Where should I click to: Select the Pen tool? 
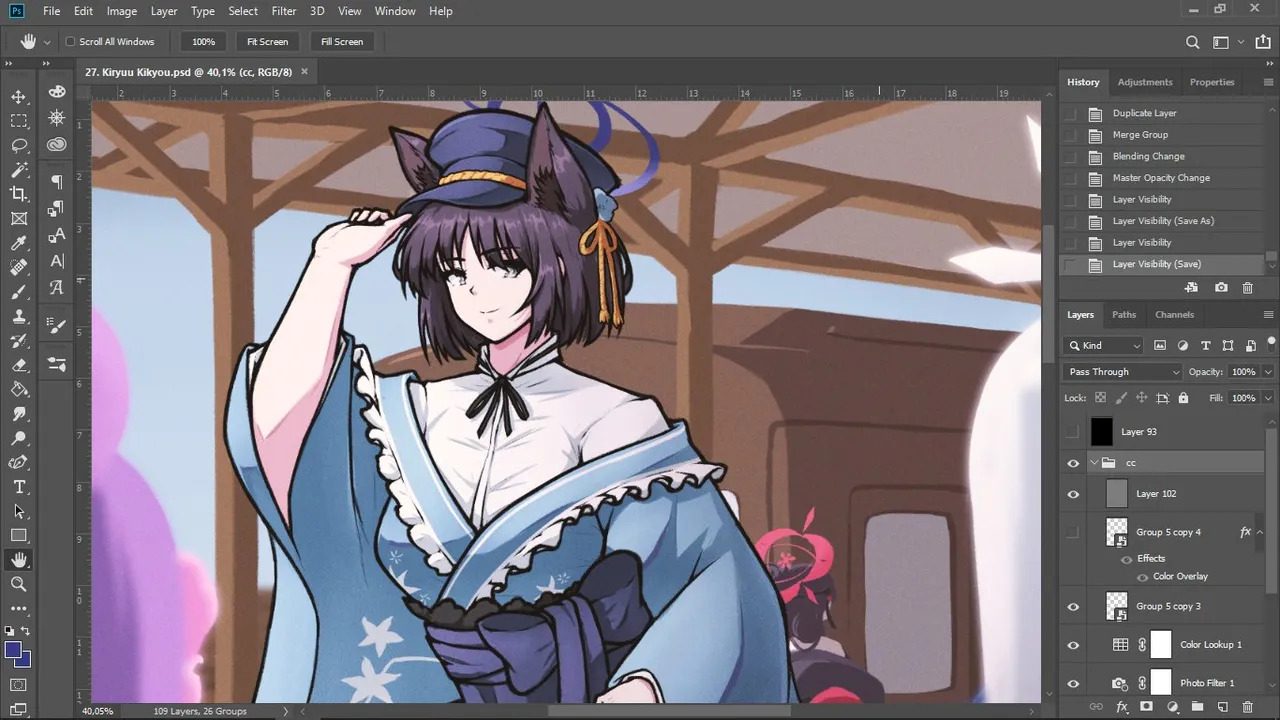pos(19,462)
